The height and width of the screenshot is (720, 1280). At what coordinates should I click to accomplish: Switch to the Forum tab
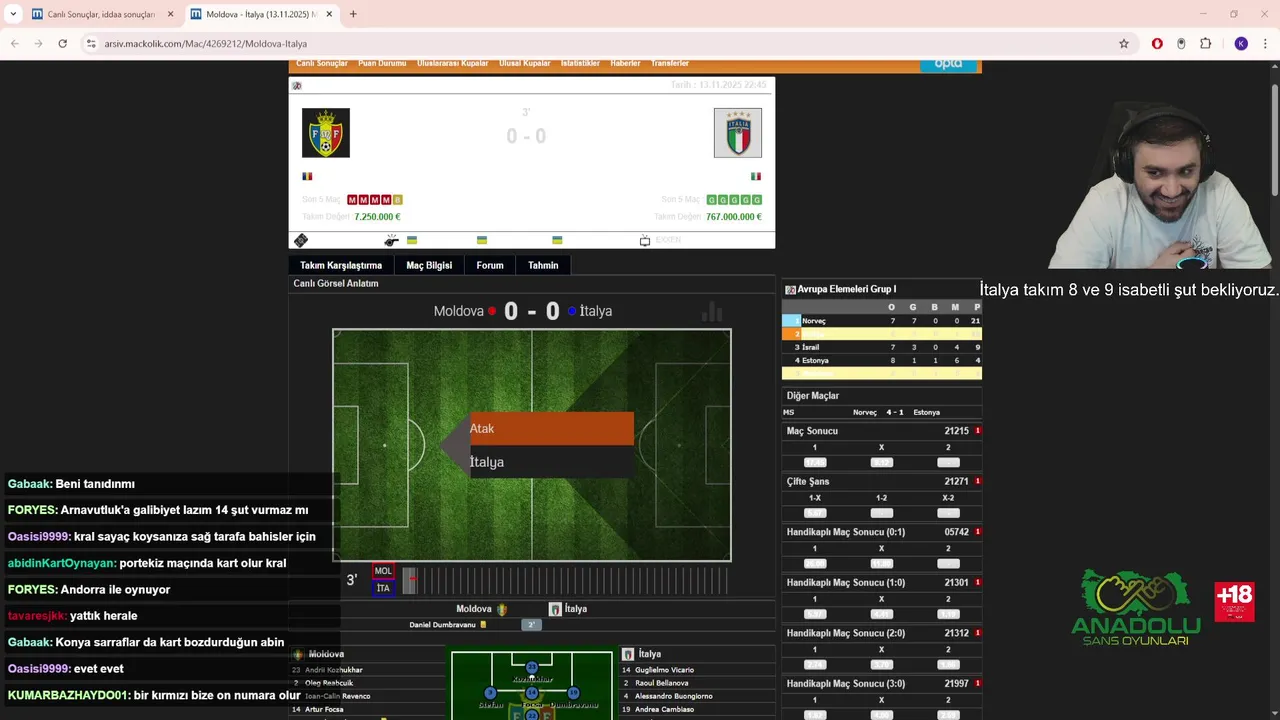tap(490, 265)
